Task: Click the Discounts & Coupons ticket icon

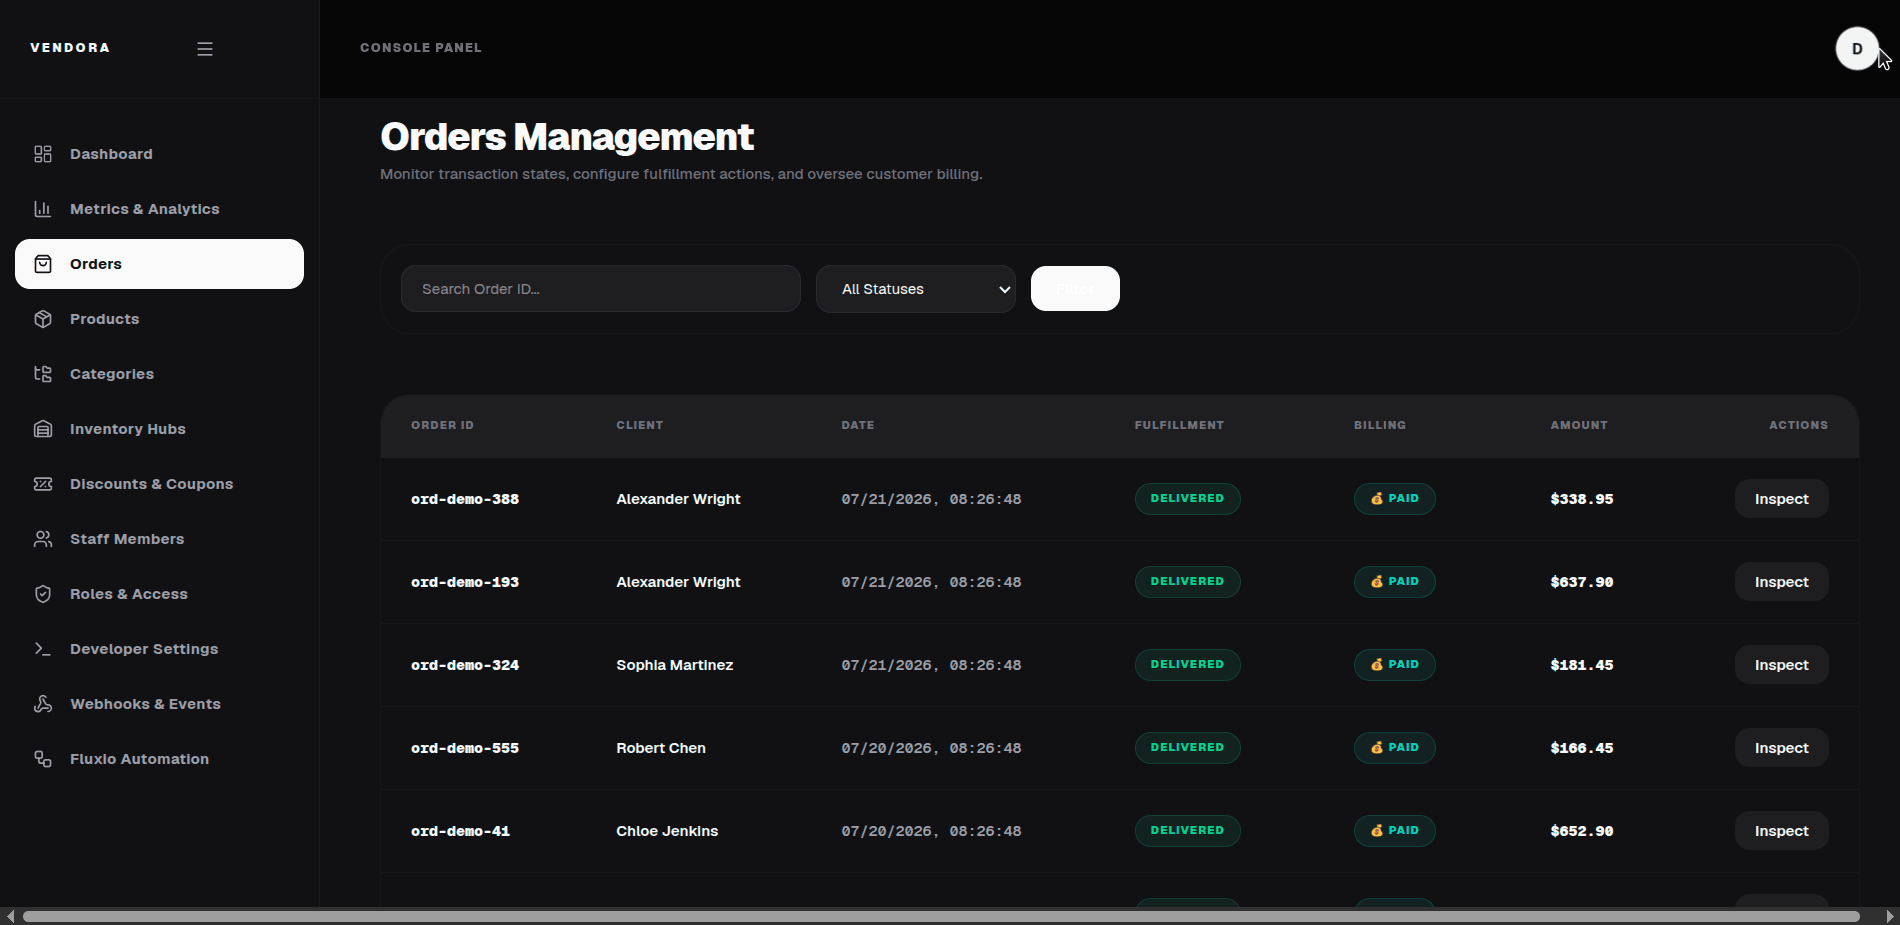Action: pos(43,484)
